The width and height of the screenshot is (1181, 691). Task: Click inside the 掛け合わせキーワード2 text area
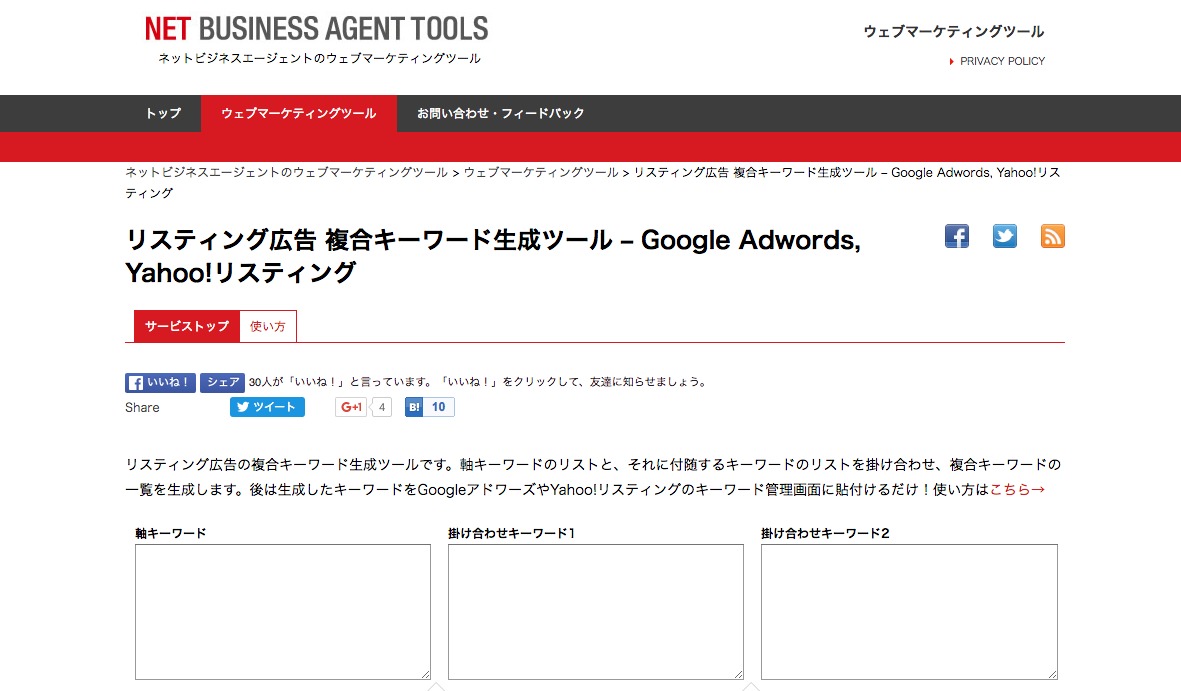(908, 610)
